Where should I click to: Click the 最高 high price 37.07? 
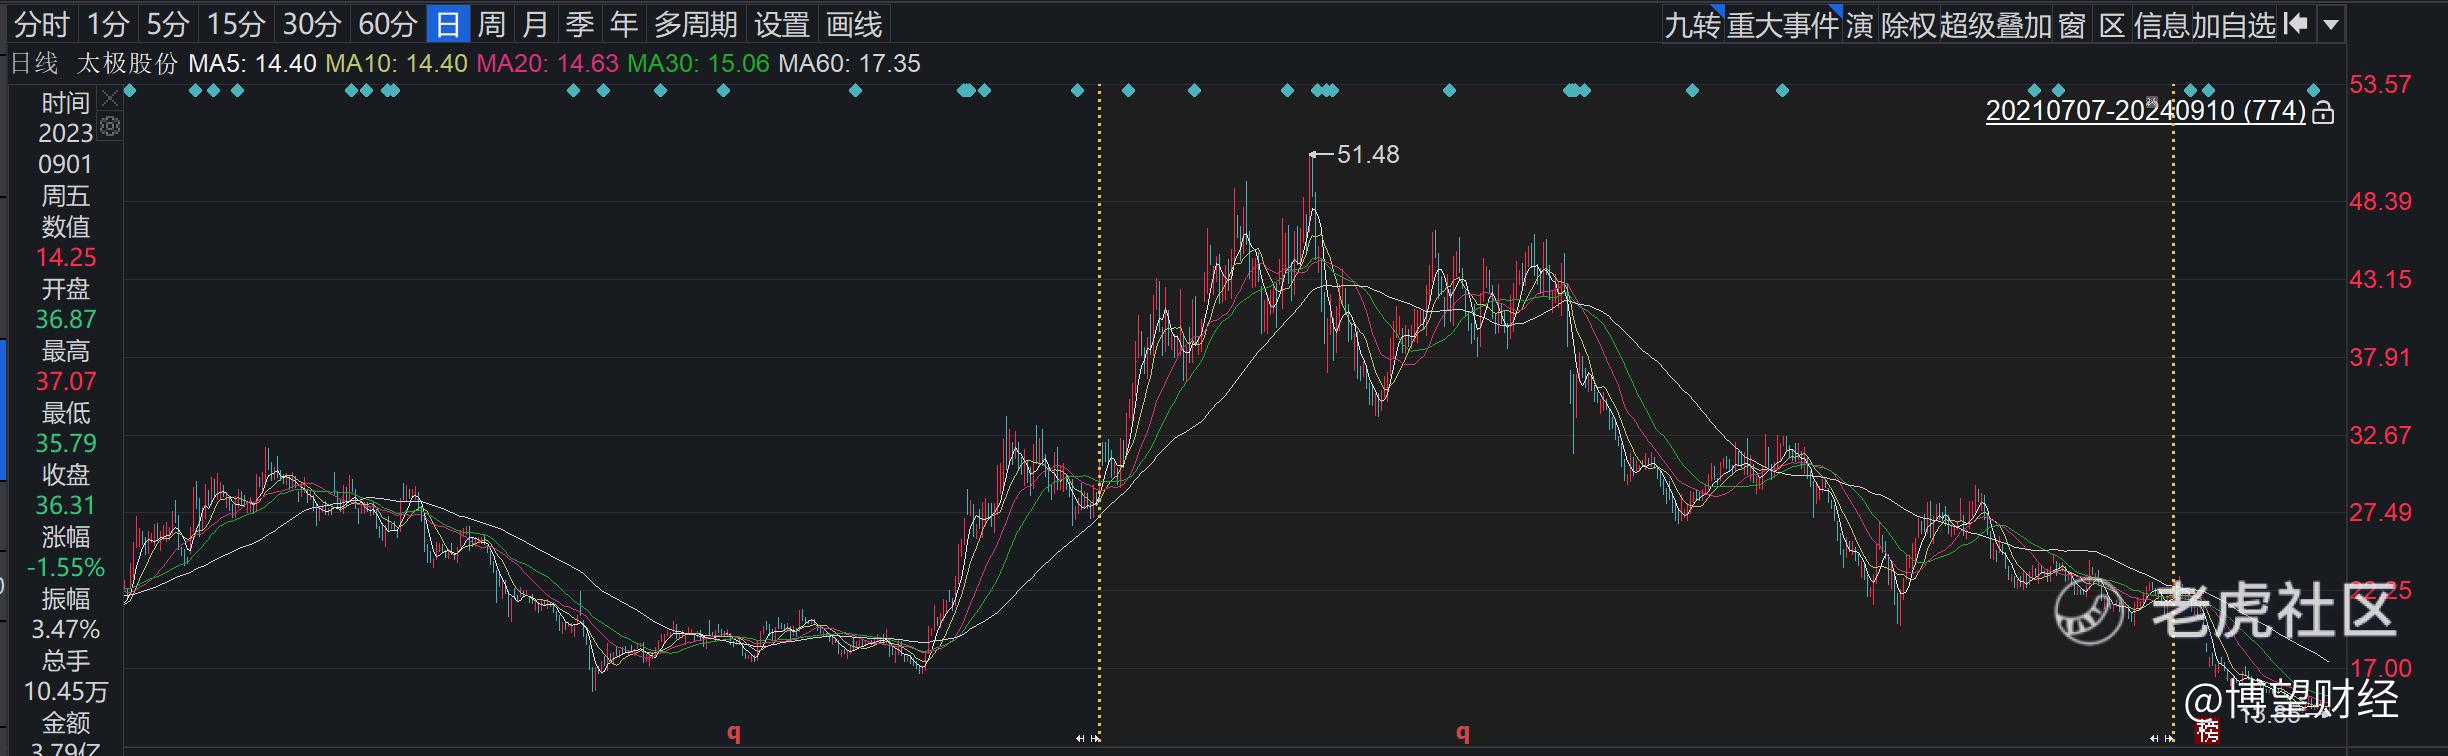coord(66,382)
